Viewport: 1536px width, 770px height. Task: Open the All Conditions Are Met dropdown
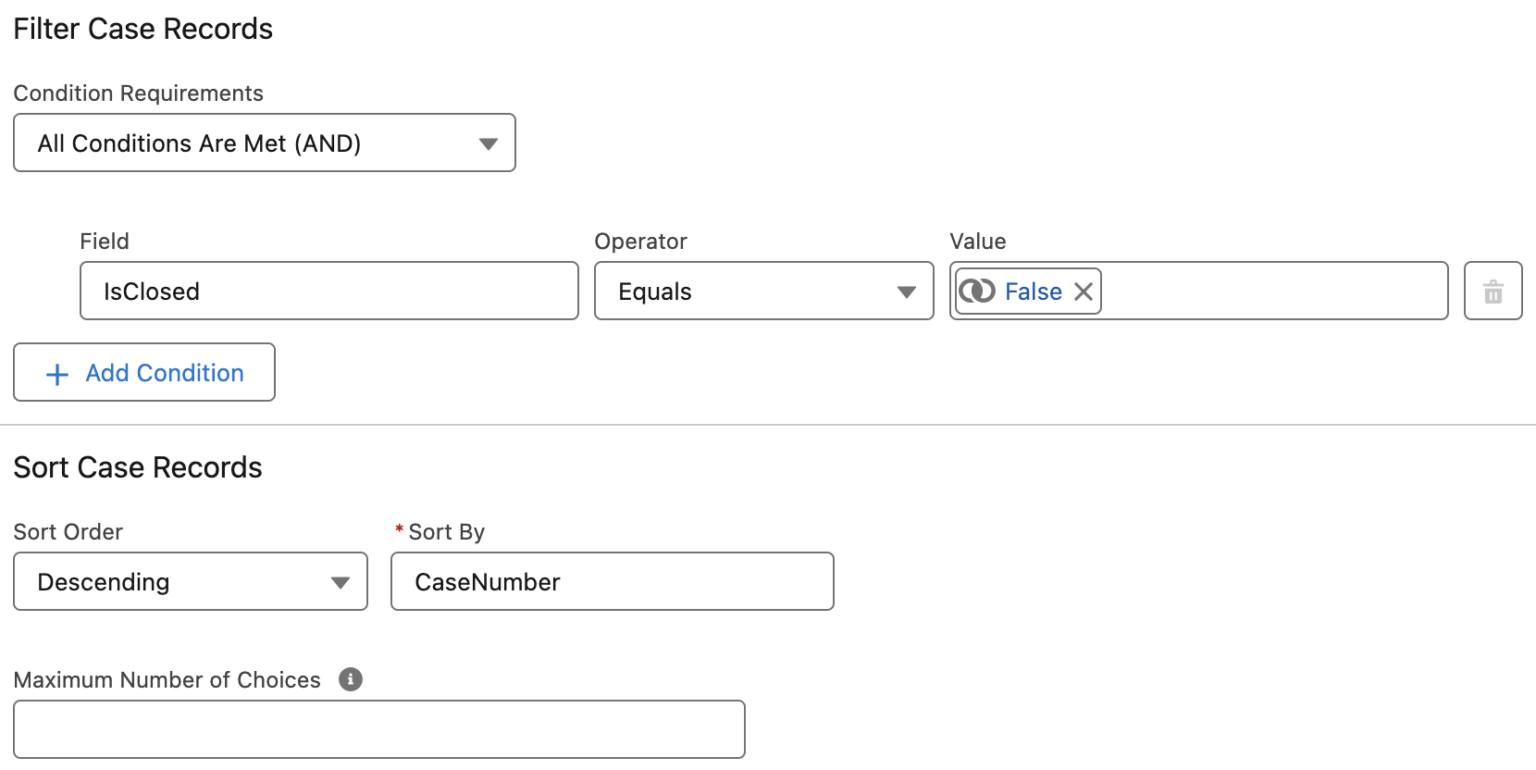pos(264,143)
